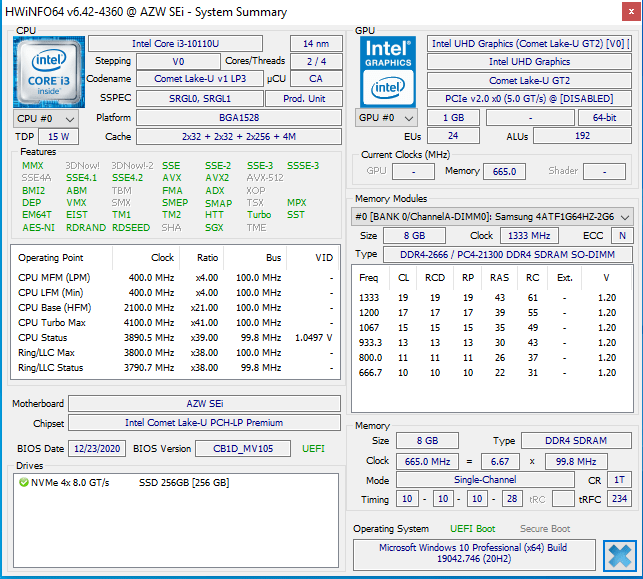Viewport: 643px width, 579px height.
Task: Select the NVMe SSD 256GB drive entry
Action: [x=176, y=483]
